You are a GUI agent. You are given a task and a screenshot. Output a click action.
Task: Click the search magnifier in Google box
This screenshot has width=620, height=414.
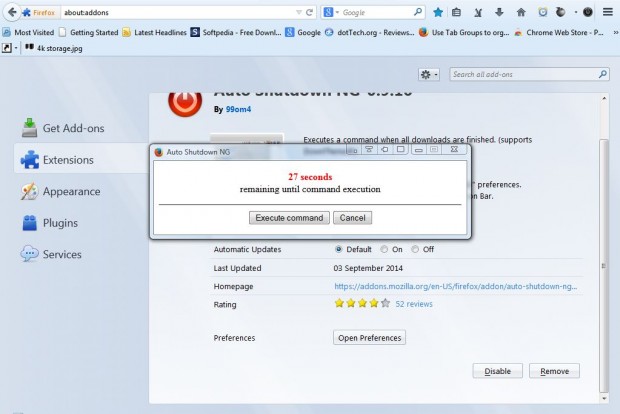[x=418, y=12]
